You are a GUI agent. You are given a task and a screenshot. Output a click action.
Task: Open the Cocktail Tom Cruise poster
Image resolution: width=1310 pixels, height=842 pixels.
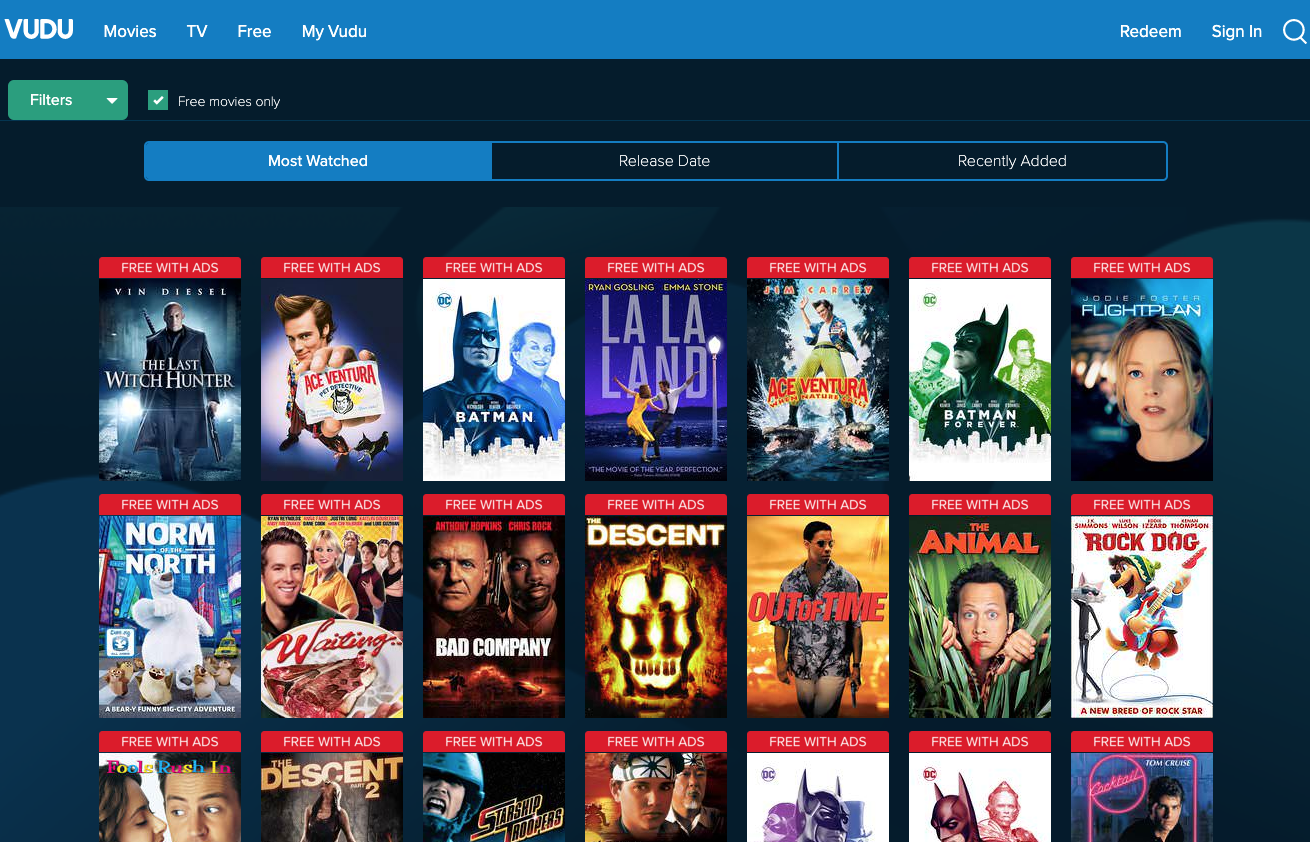tap(1142, 797)
